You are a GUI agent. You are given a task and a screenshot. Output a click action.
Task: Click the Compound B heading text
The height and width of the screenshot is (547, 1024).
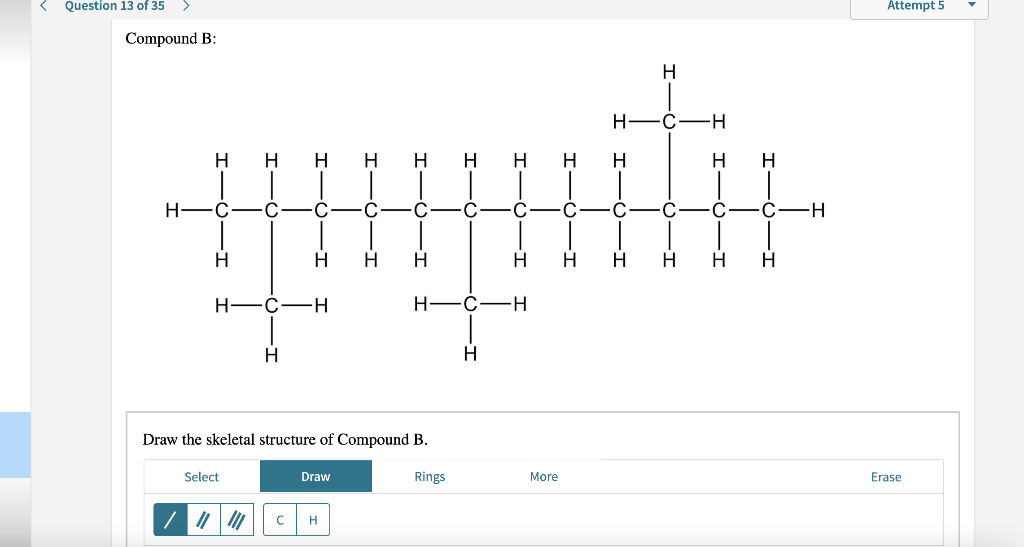[x=170, y=39]
